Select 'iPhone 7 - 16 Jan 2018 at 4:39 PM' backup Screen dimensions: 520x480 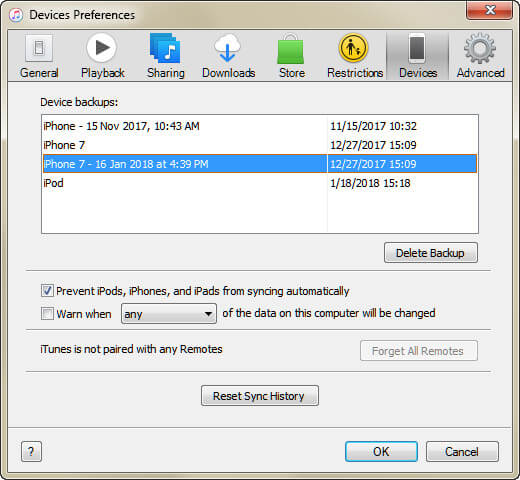[x=260, y=164]
